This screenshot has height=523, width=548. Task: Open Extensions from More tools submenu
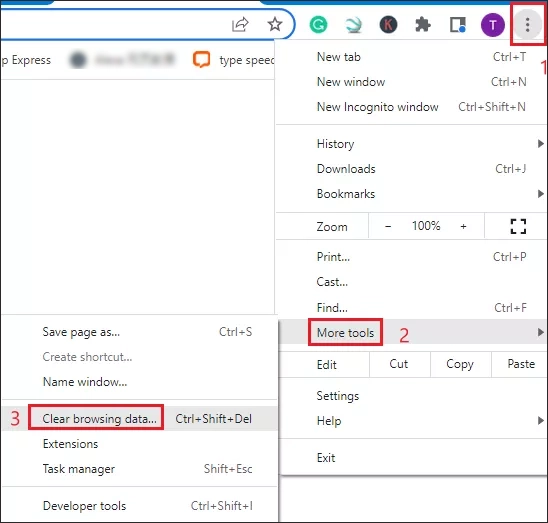[x=140, y=444]
